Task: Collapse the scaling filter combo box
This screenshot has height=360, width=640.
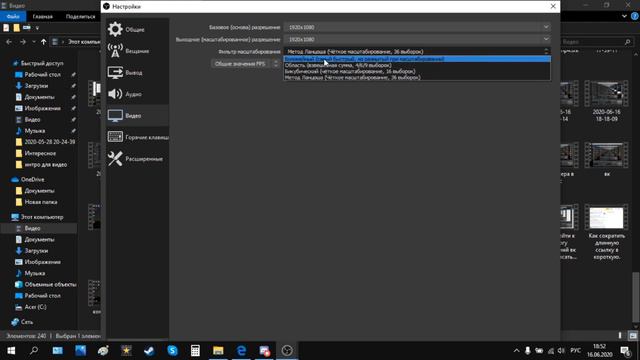Action: (x=417, y=51)
